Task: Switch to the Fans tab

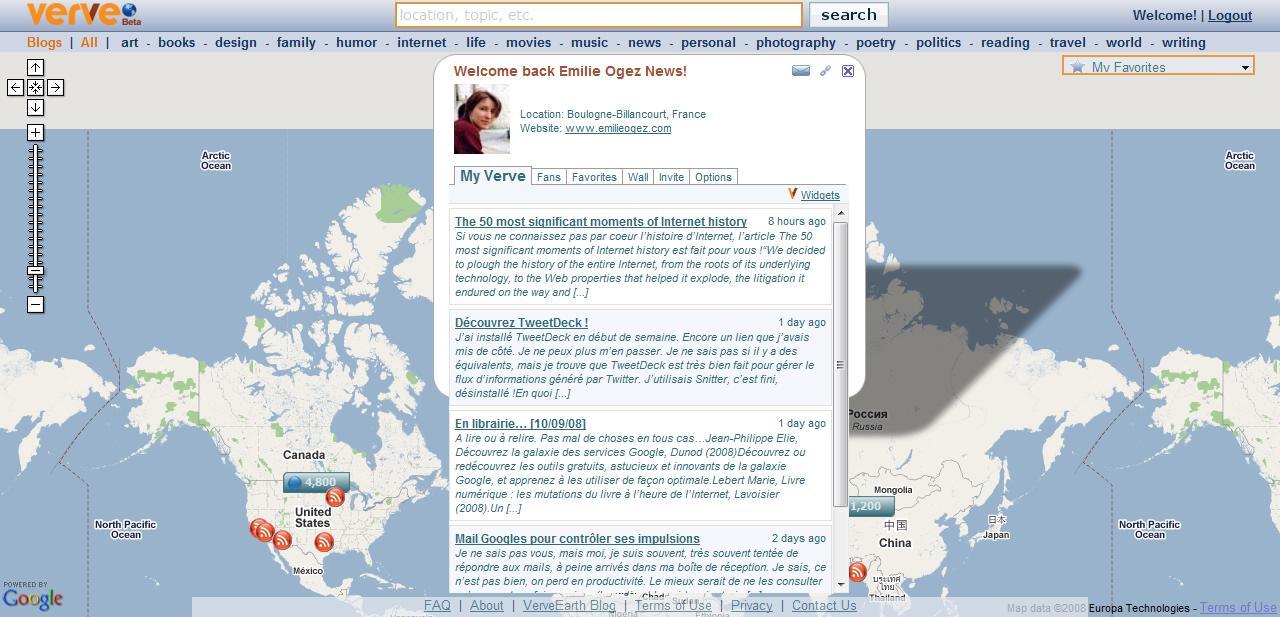Action: coord(548,177)
